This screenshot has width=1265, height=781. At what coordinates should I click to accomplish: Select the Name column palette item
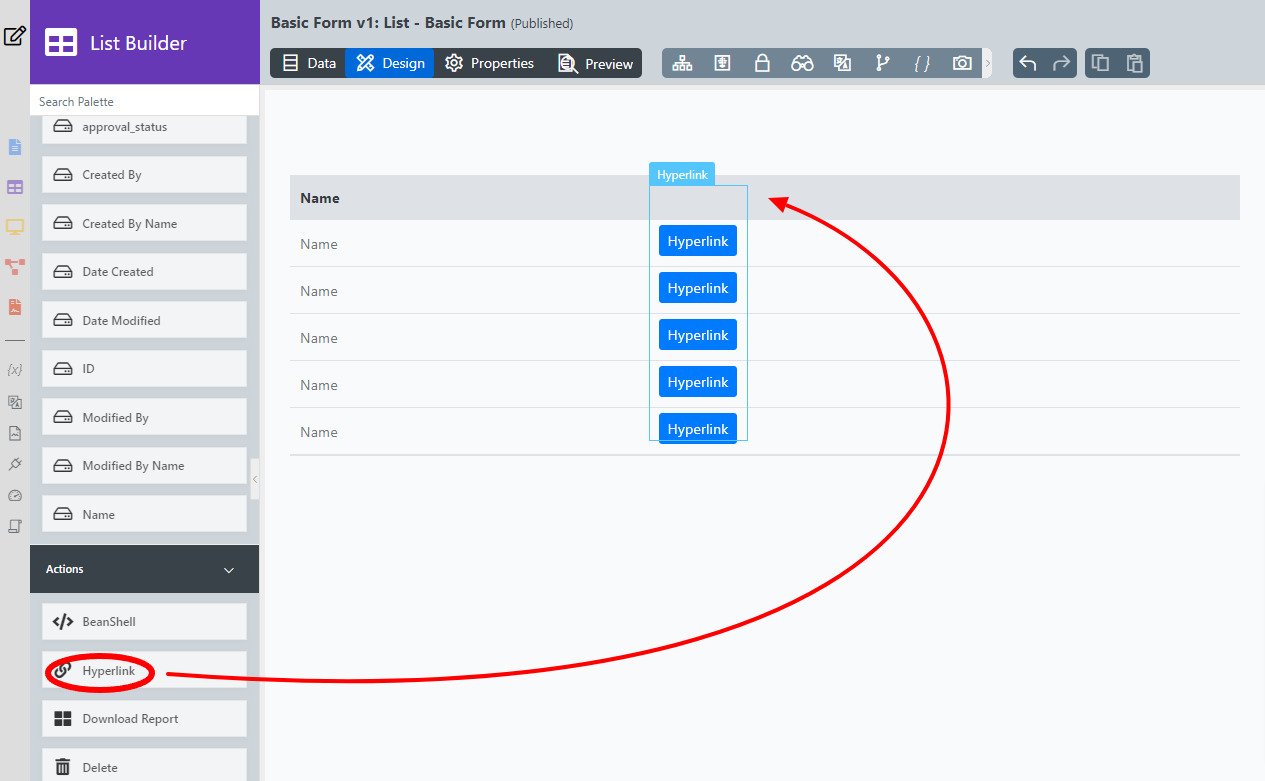[144, 514]
